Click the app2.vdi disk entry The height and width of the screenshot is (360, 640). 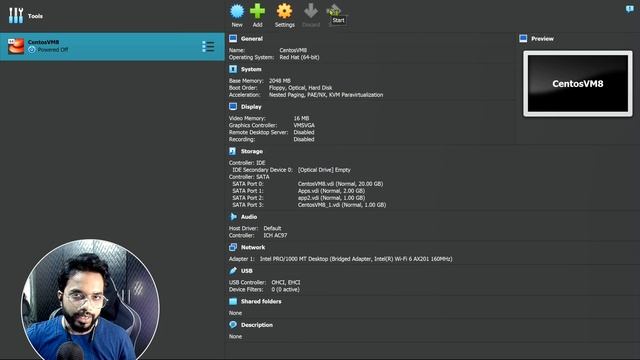pyautogui.click(x=331, y=198)
